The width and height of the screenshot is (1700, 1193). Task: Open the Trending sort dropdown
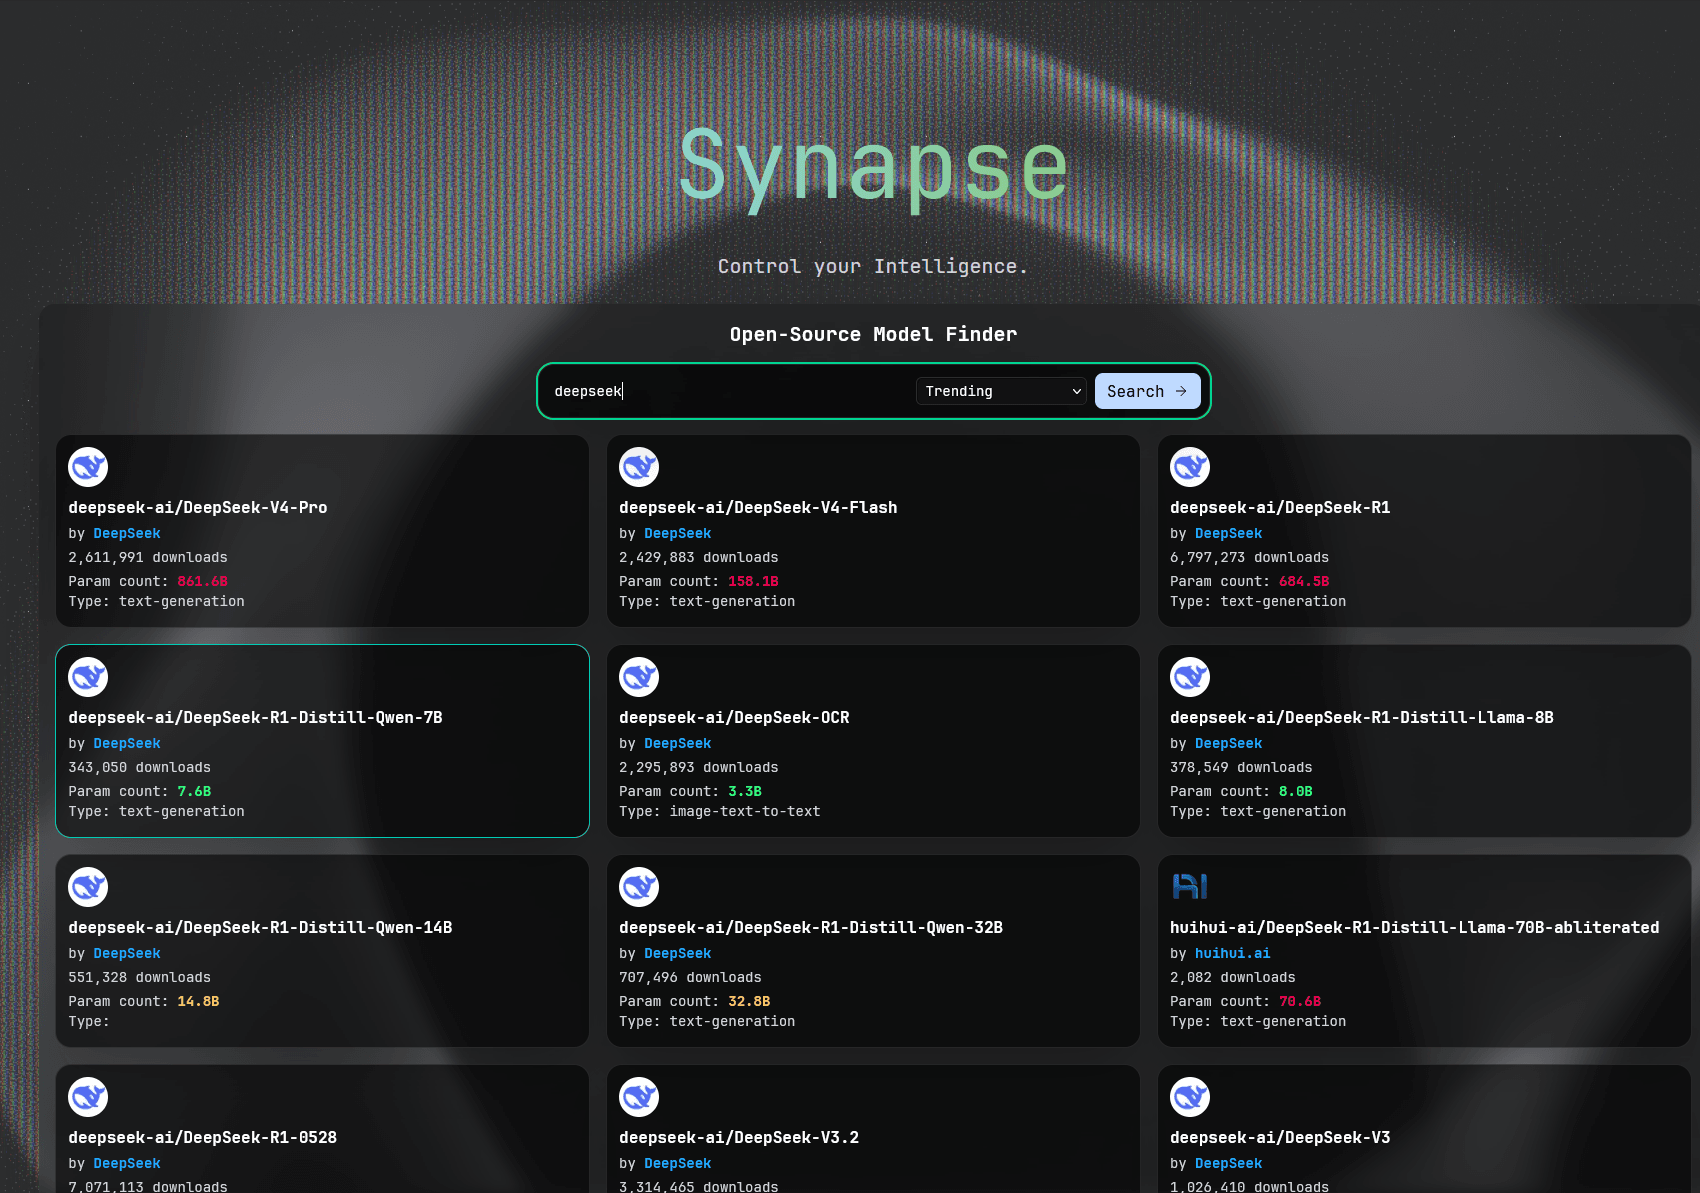tap(1001, 391)
